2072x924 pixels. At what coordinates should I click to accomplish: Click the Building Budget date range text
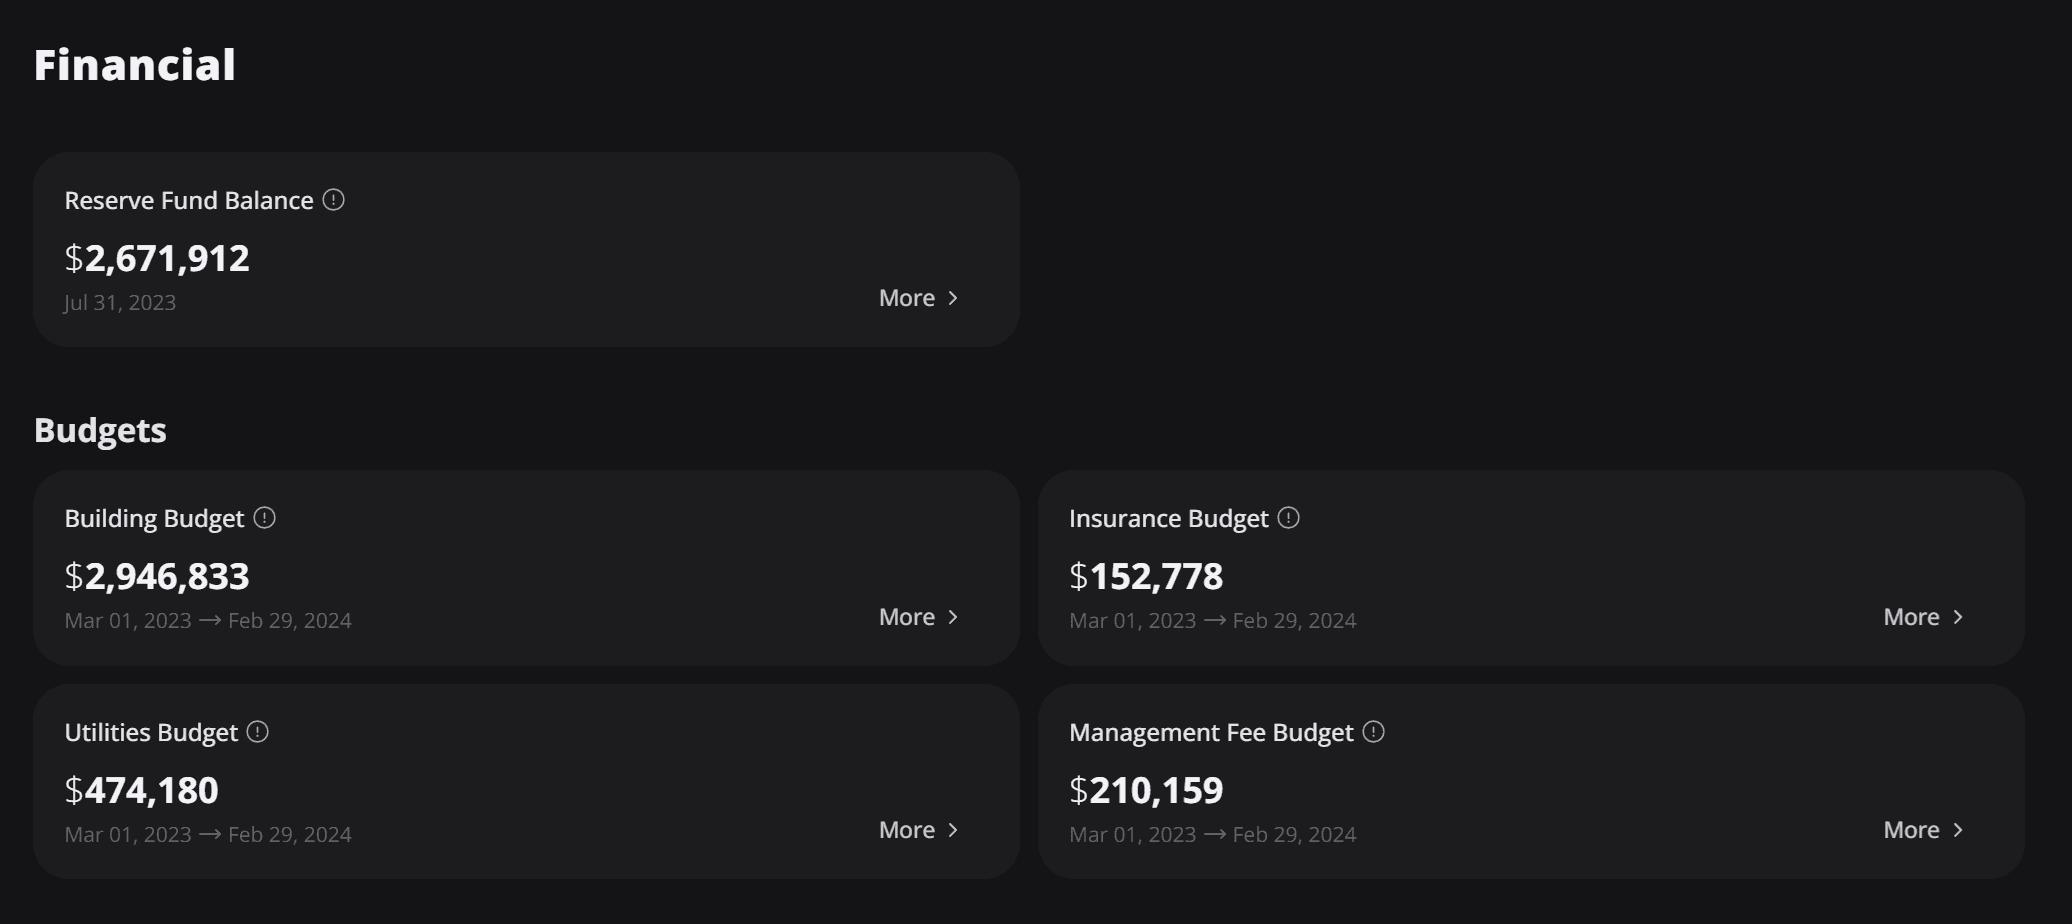pos(208,621)
